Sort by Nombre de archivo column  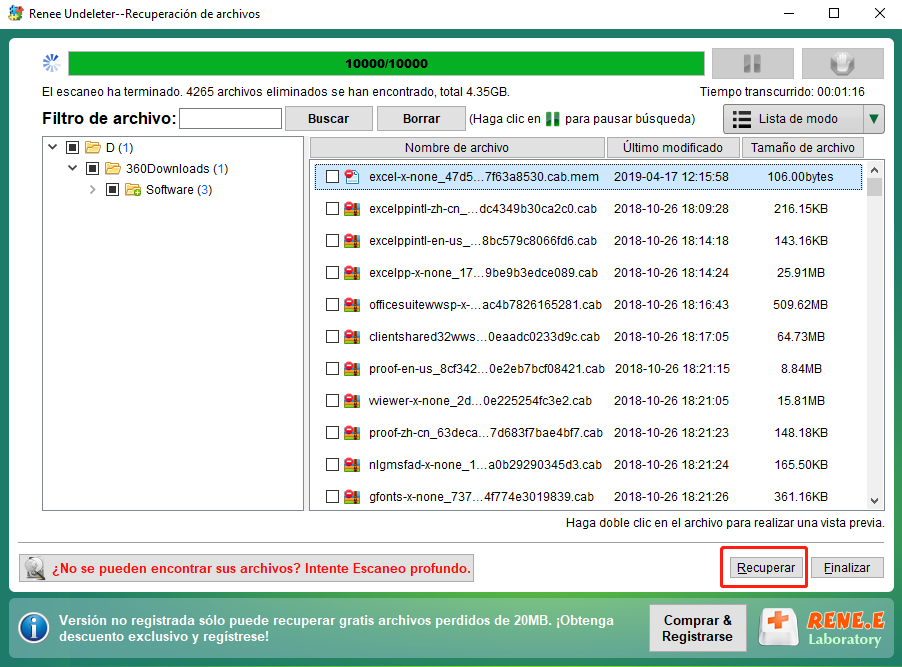point(457,148)
